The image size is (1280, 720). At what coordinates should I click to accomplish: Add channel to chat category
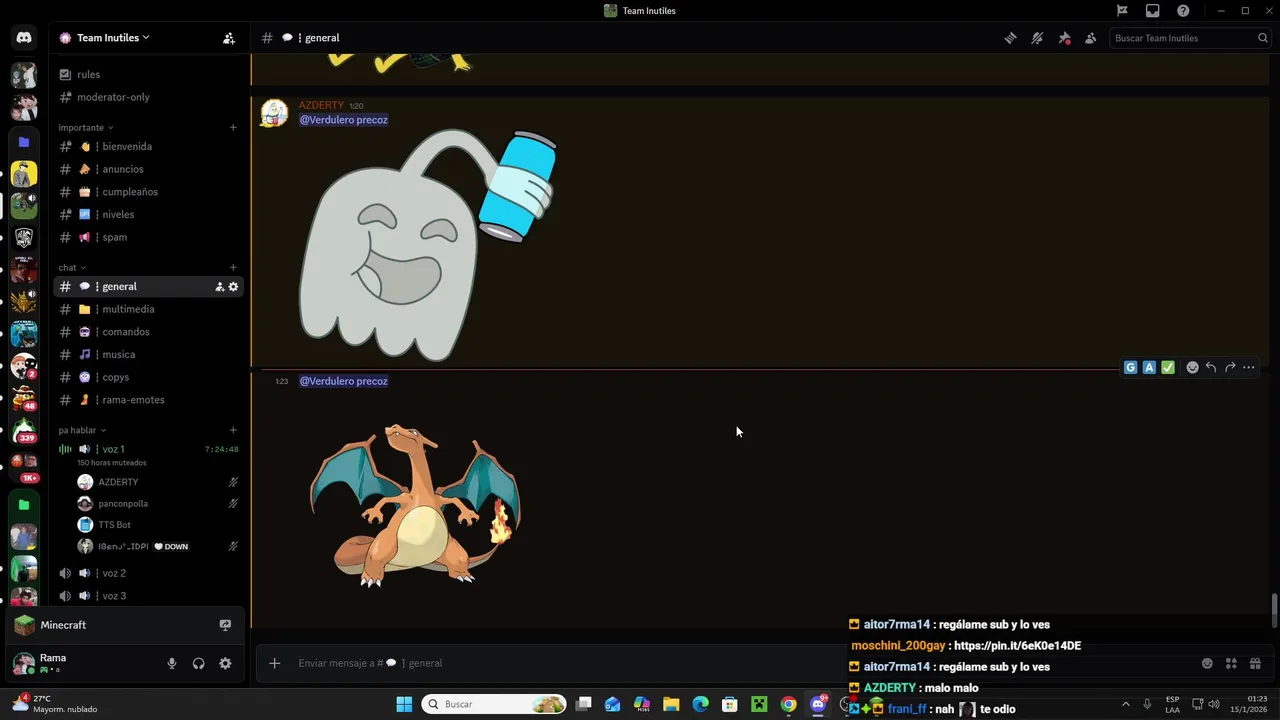[233, 267]
